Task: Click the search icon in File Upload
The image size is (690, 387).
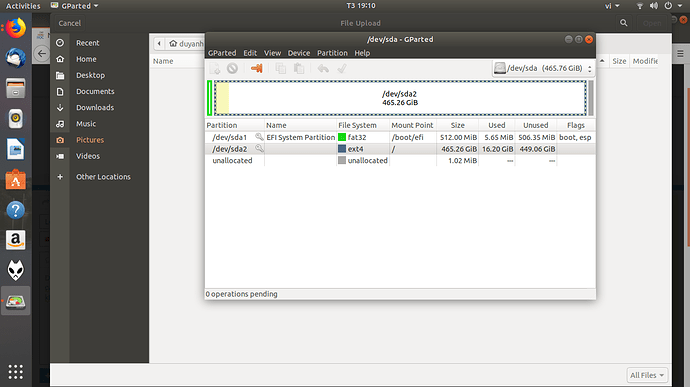Action: point(624,23)
